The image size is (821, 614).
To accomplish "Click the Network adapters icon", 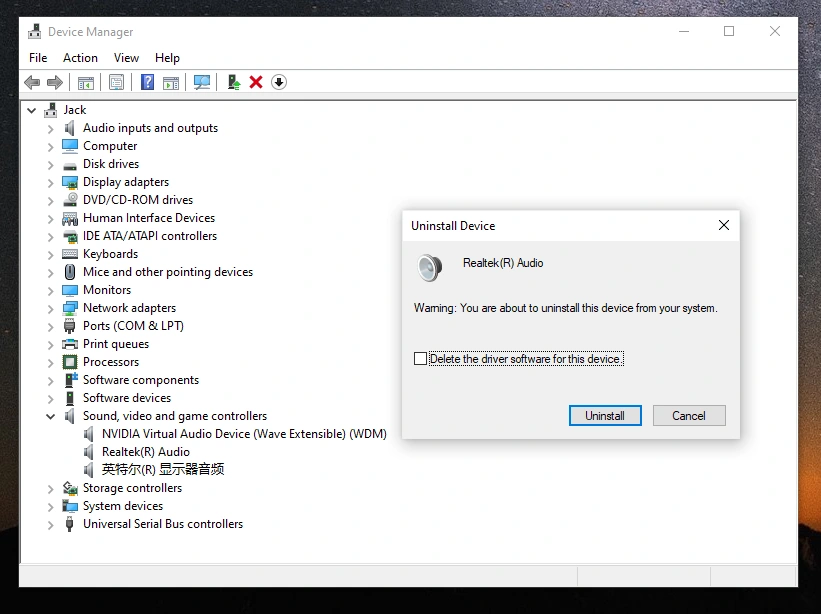I will (x=70, y=308).
